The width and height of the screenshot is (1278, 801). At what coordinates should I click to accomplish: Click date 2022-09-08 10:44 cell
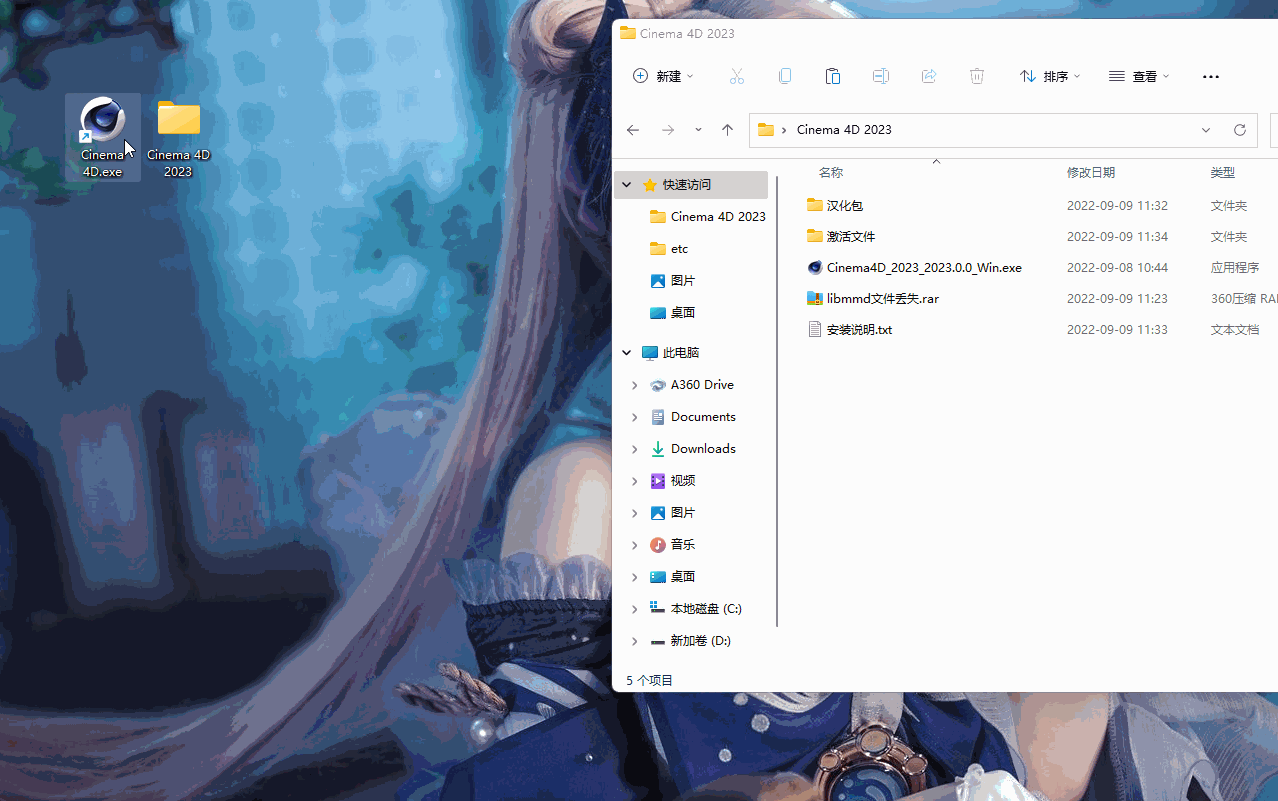(x=1115, y=268)
